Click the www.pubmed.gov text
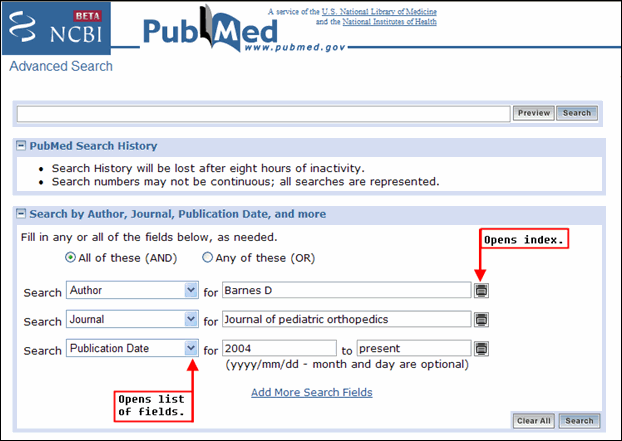This screenshot has width=622, height=441. pos(295,48)
